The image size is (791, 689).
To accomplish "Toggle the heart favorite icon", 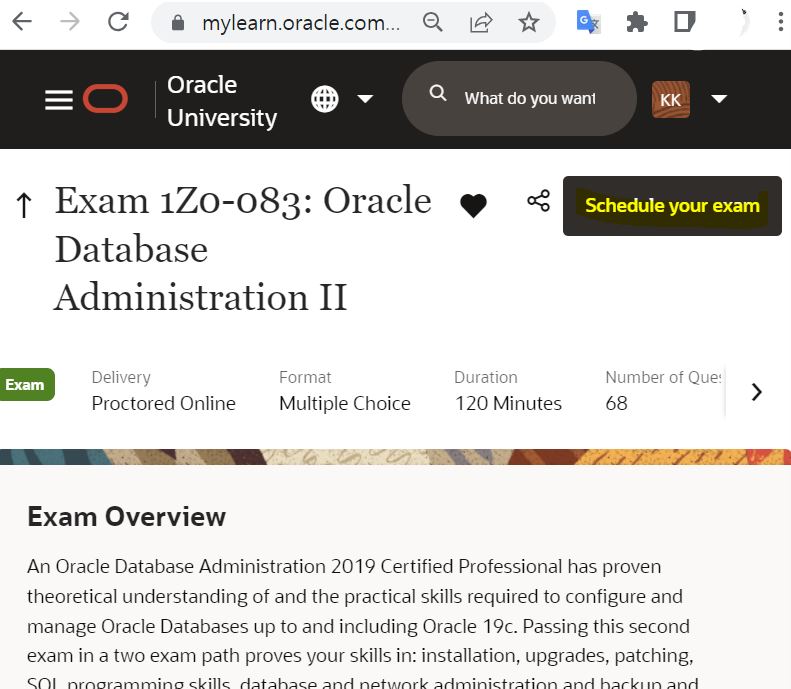I will click(473, 205).
